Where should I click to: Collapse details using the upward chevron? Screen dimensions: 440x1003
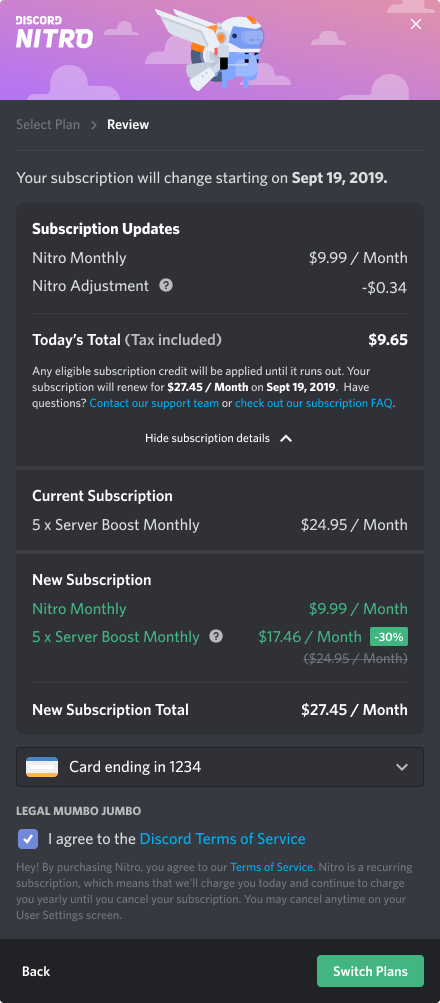(x=286, y=438)
